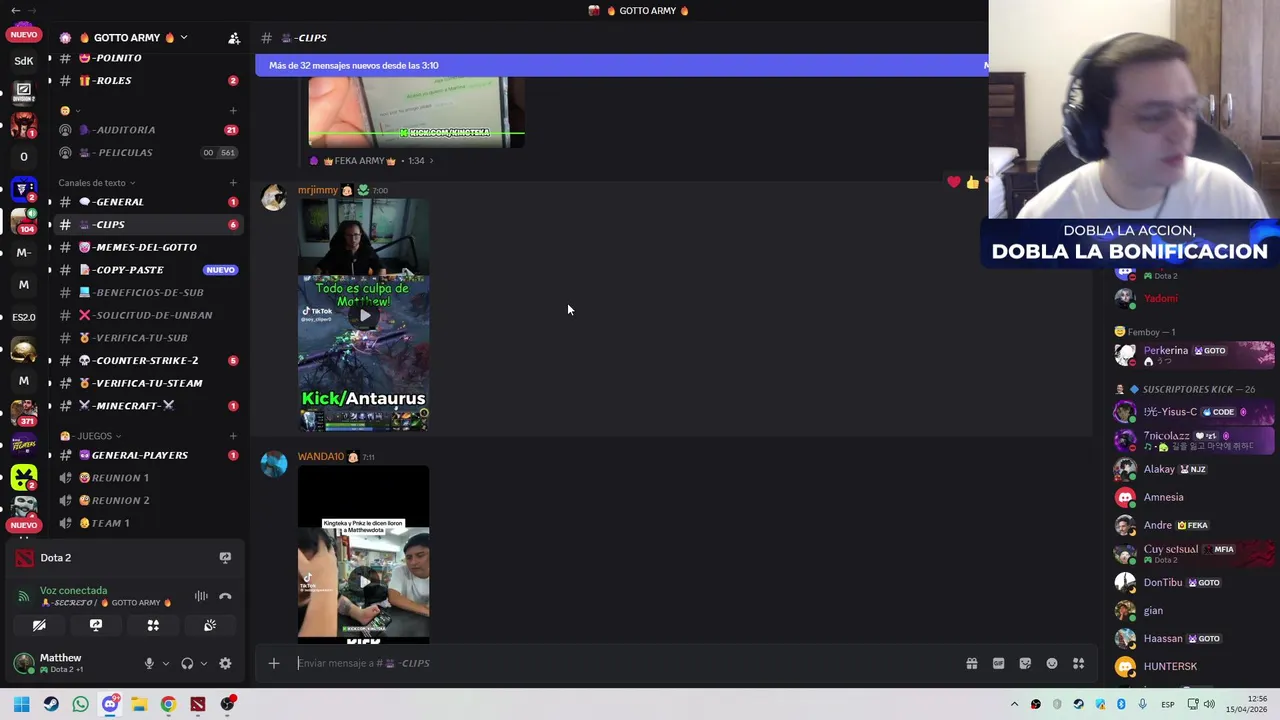This screenshot has width=1280, height=720.
Task: Click the message input field for CLIPS
Action: 625,663
